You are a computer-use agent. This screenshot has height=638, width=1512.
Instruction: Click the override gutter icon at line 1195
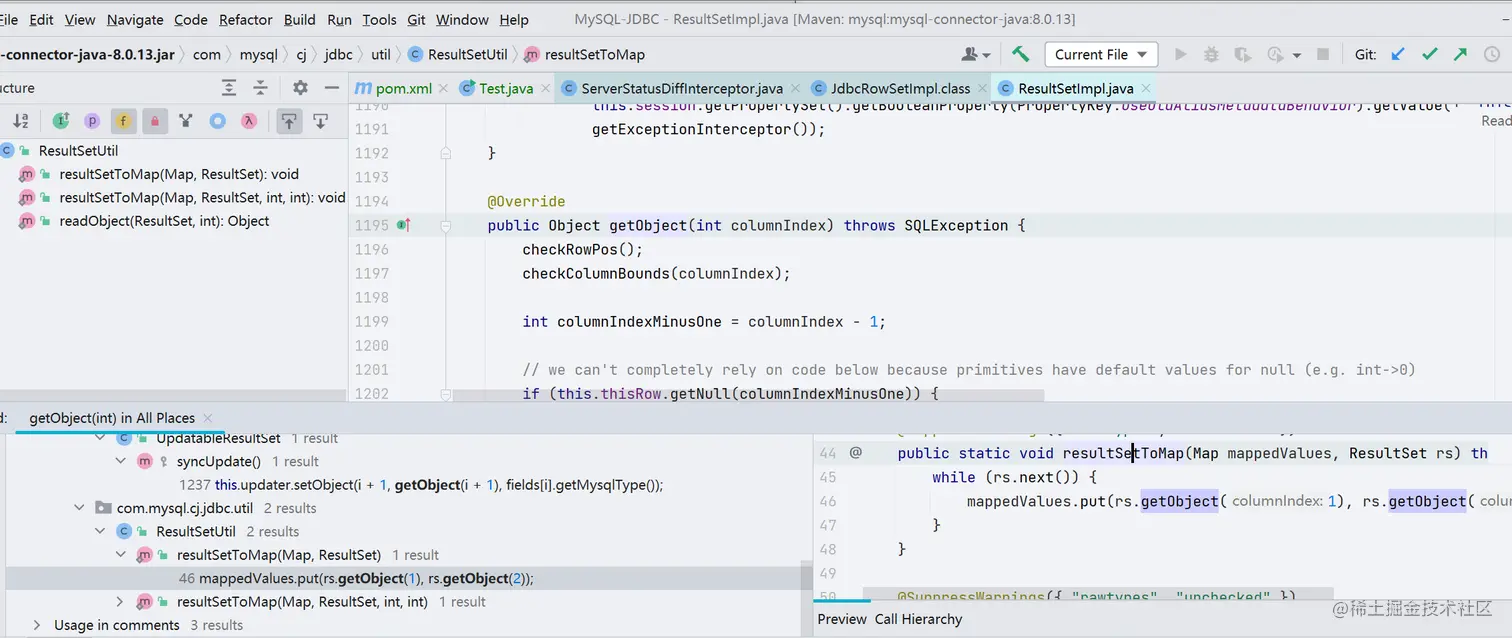click(404, 225)
